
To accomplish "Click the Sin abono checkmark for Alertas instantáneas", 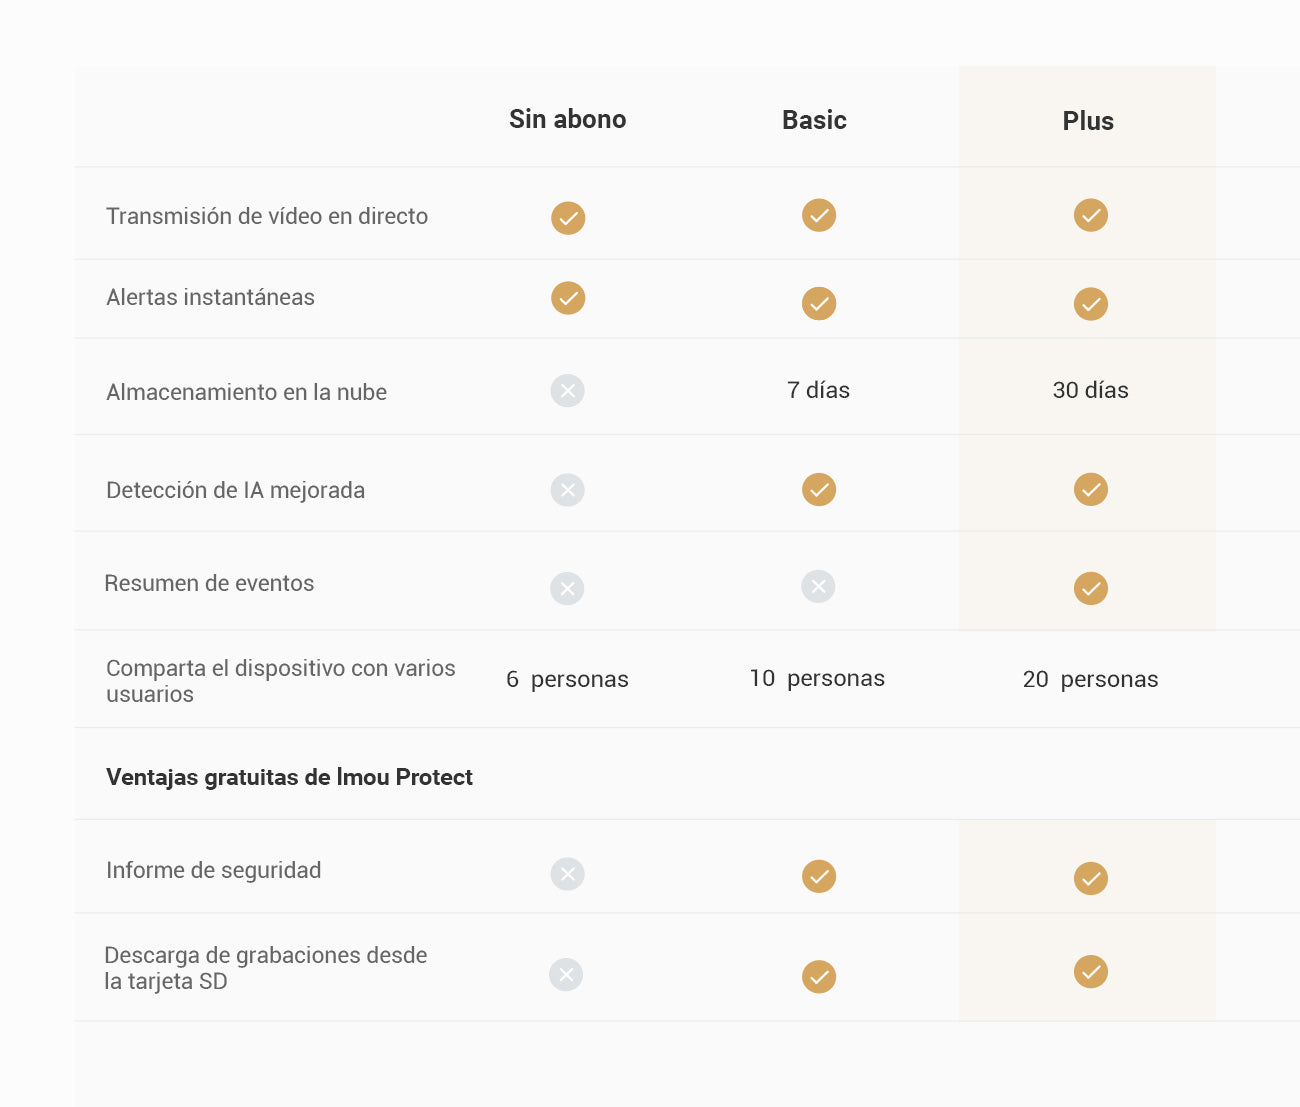I will pyautogui.click(x=568, y=298).
